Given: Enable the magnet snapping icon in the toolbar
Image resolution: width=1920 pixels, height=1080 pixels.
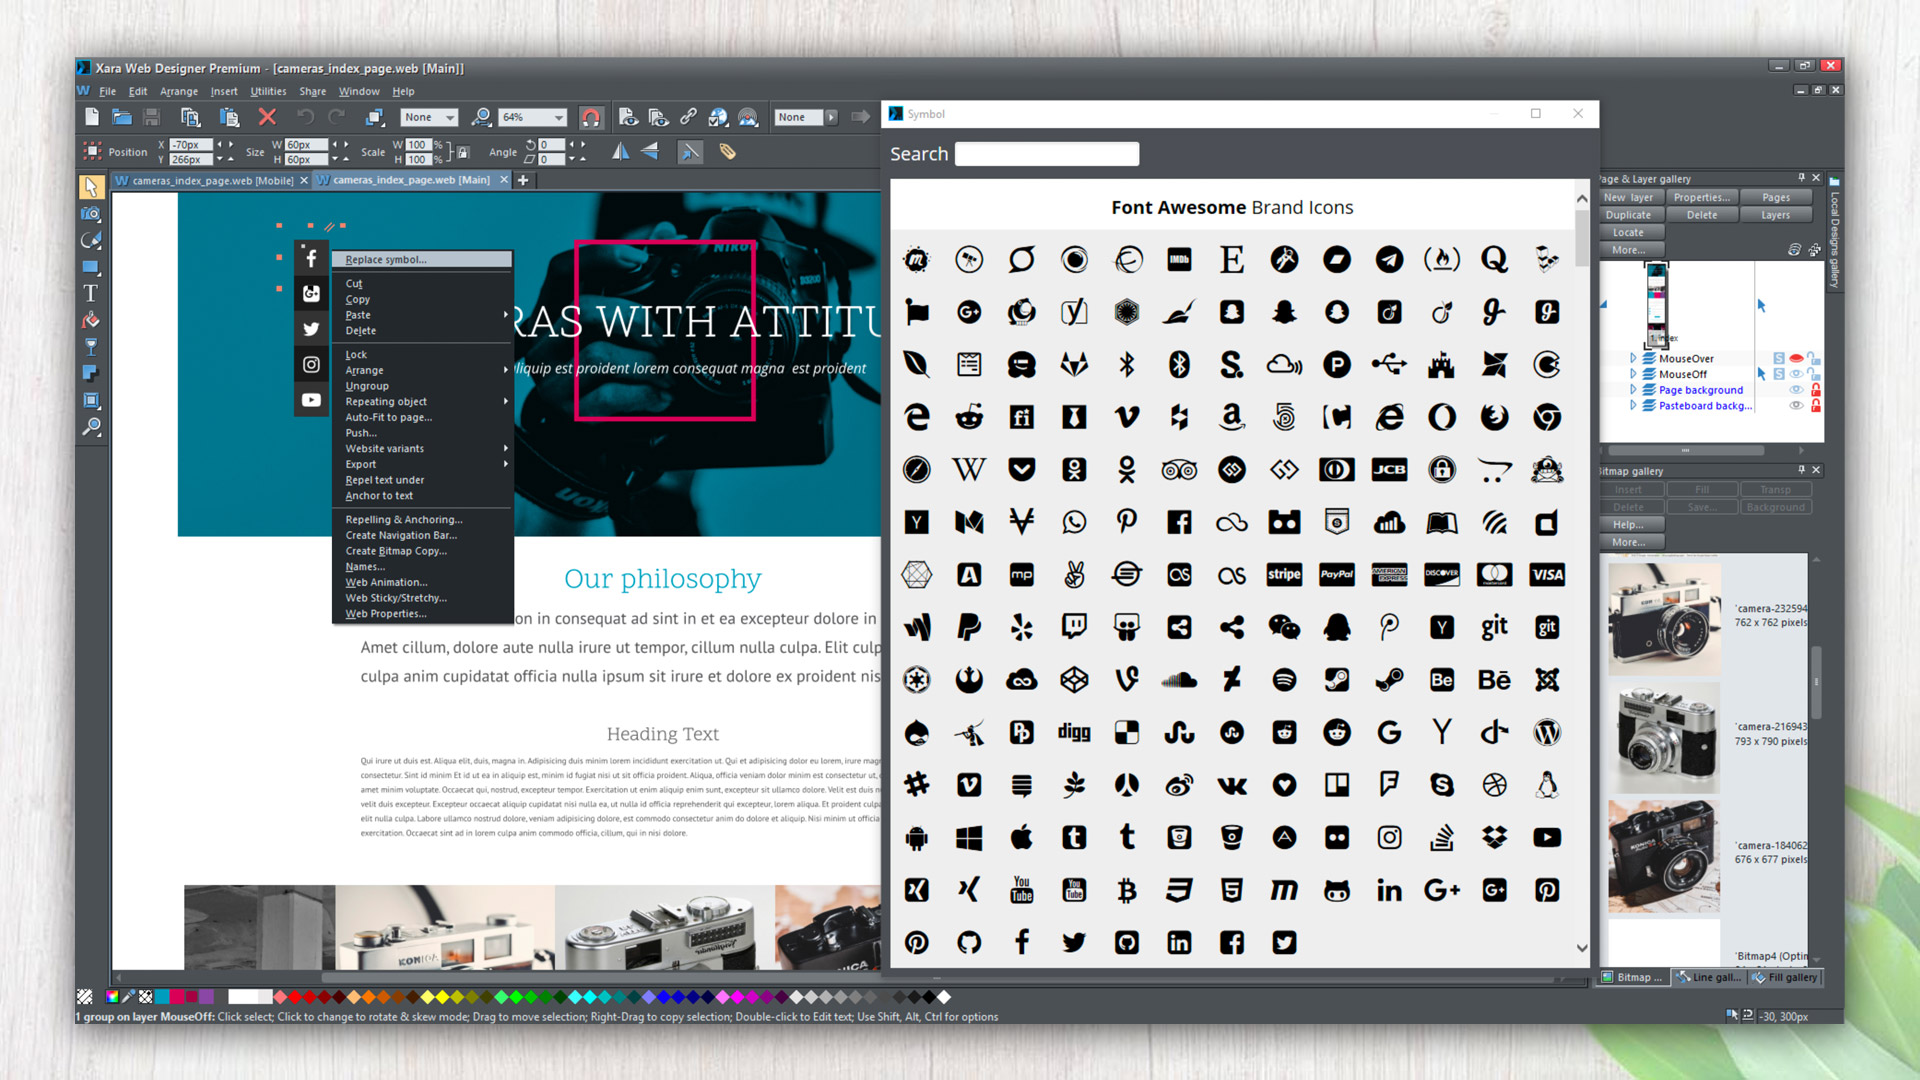Looking at the screenshot, I should tap(593, 117).
